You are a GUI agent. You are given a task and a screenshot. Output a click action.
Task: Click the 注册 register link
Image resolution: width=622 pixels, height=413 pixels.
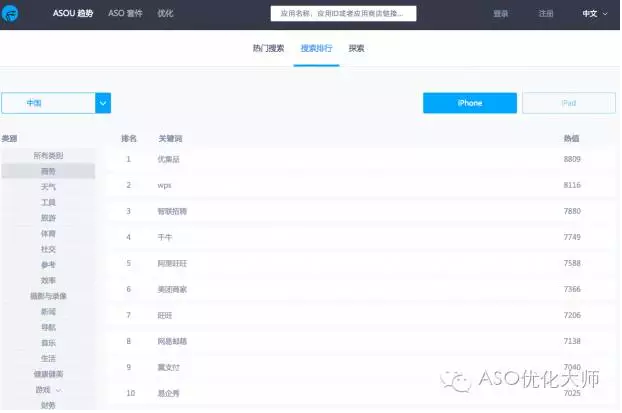546,14
